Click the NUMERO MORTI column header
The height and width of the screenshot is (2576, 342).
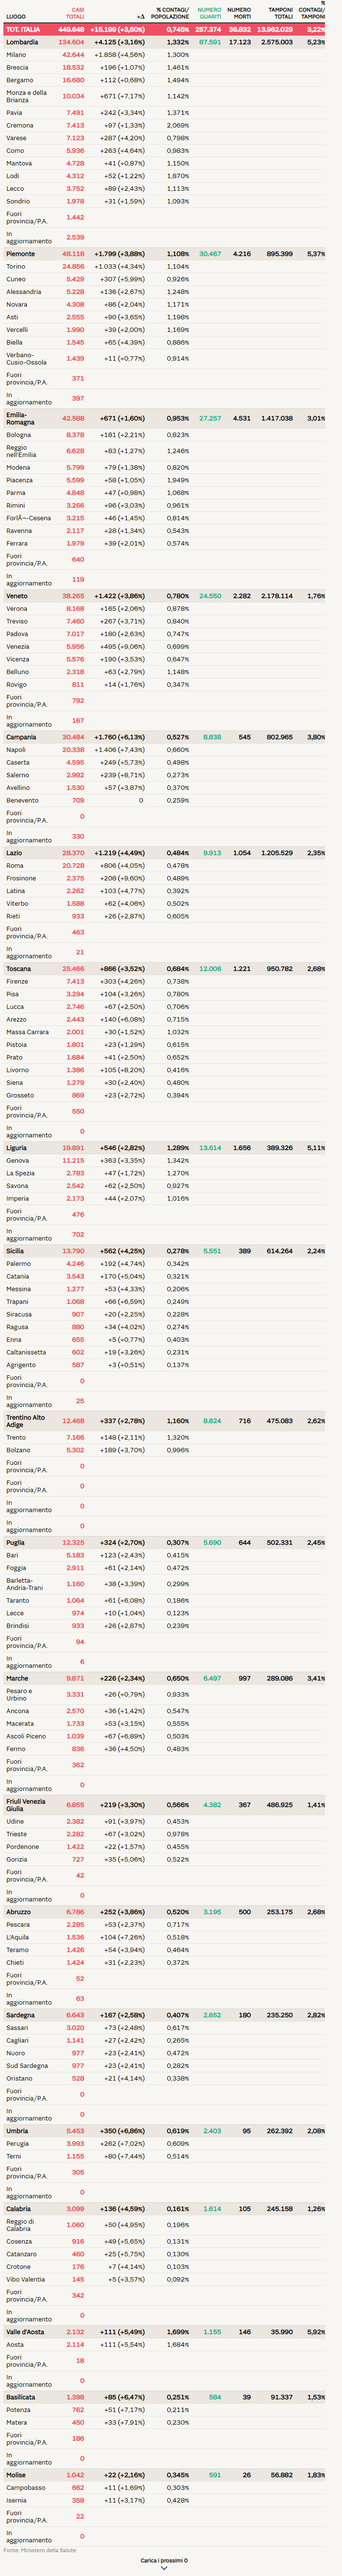tap(239, 13)
